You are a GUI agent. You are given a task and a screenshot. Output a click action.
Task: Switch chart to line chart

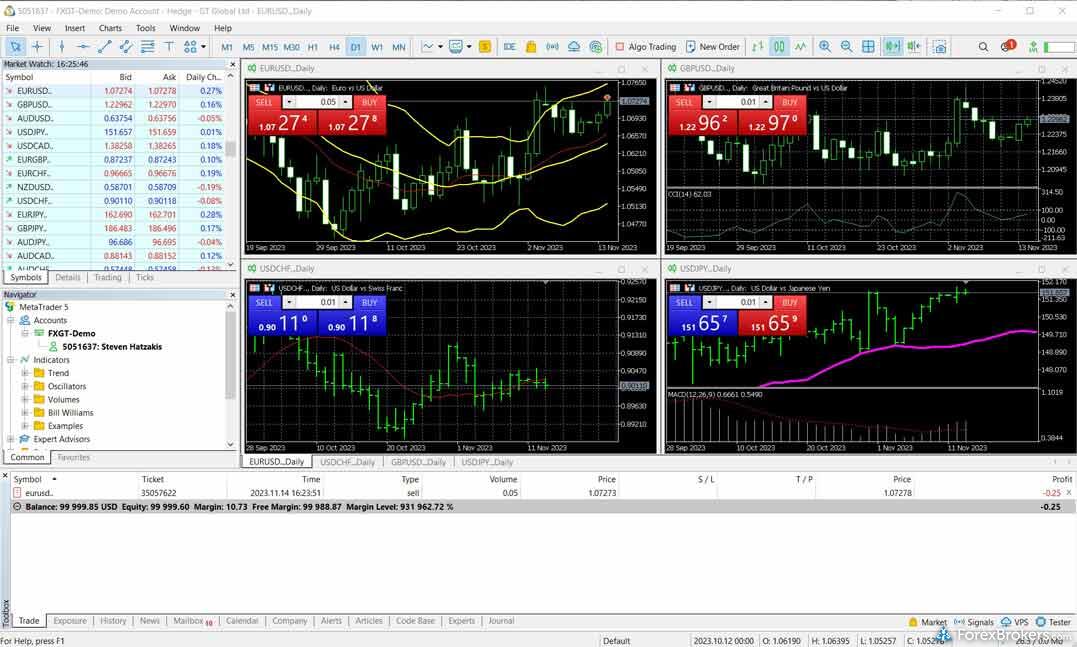(x=801, y=47)
